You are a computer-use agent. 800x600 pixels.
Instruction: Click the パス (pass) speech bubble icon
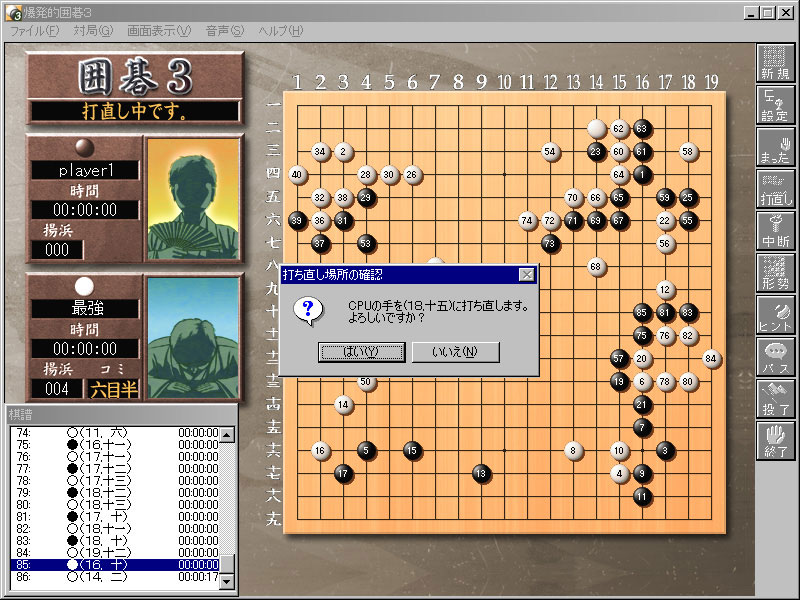coord(775,355)
